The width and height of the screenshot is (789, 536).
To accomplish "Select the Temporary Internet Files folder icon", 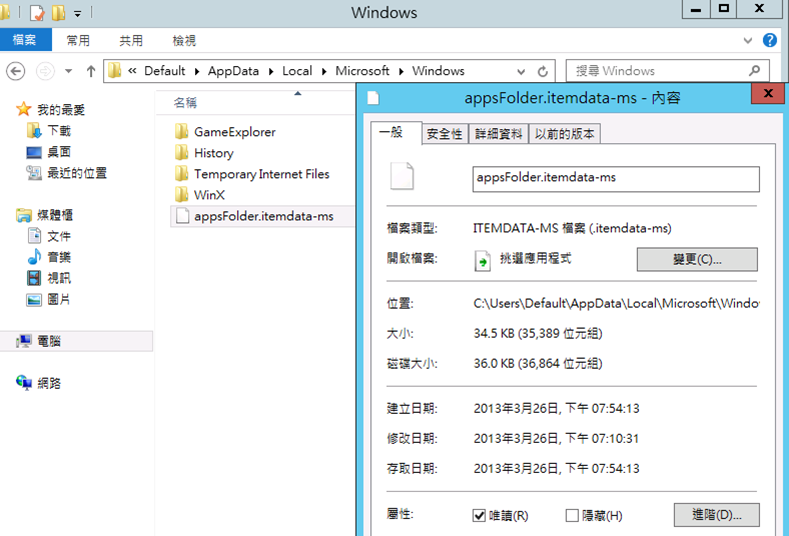I will 182,174.
